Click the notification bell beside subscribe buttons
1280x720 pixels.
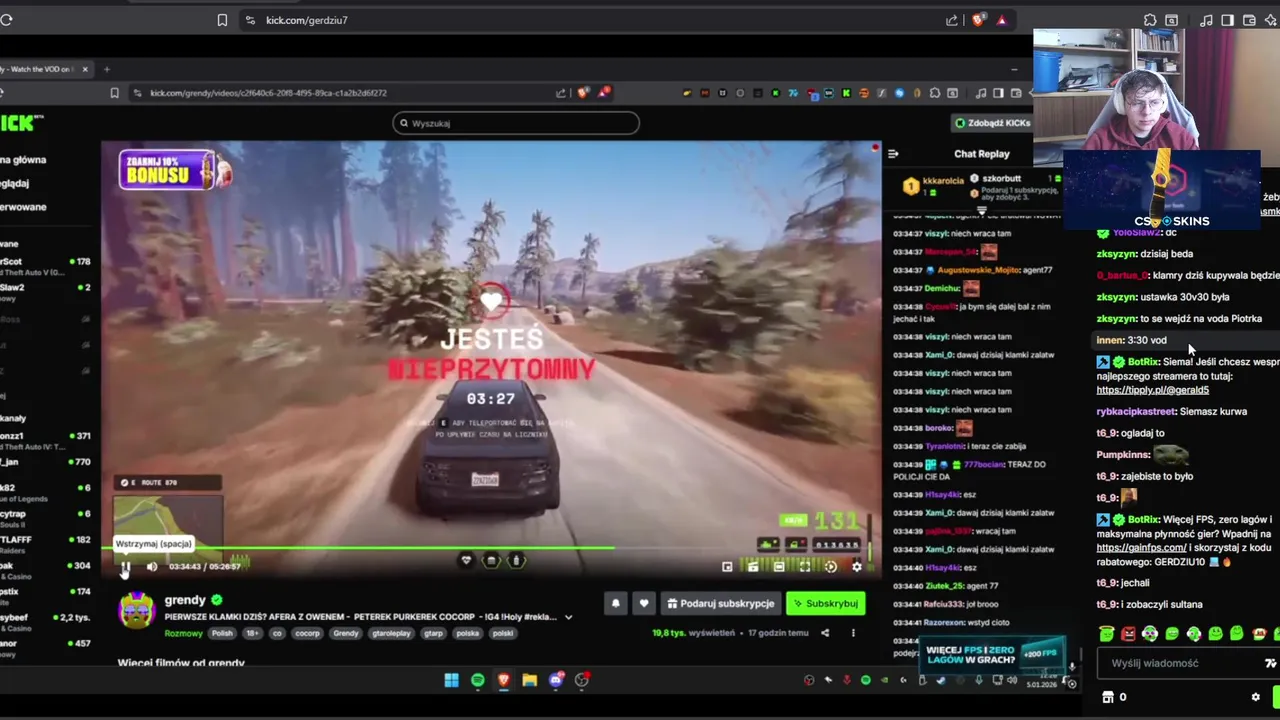(x=616, y=603)
